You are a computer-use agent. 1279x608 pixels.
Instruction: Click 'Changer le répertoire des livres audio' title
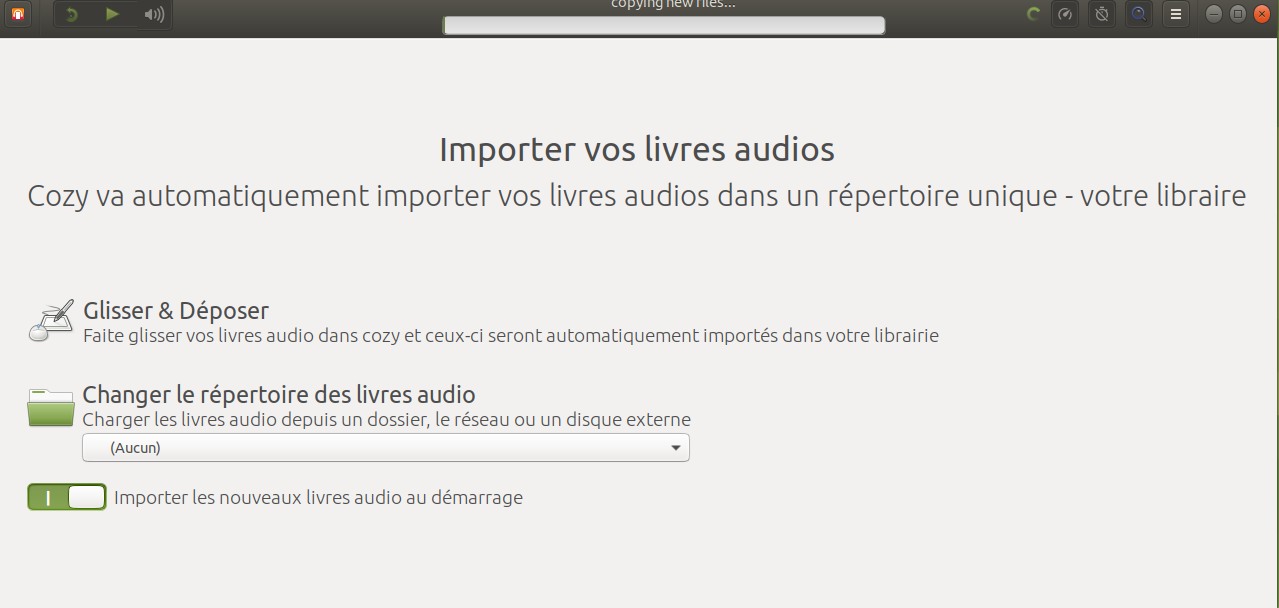(x=279, y=395)
